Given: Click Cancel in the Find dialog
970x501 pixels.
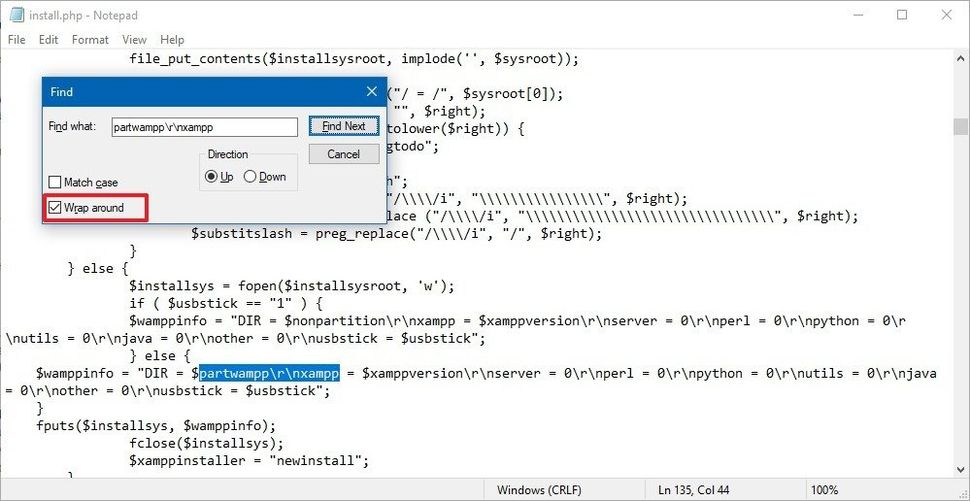Looking at the screenshot, I should (x=344, y=154).
